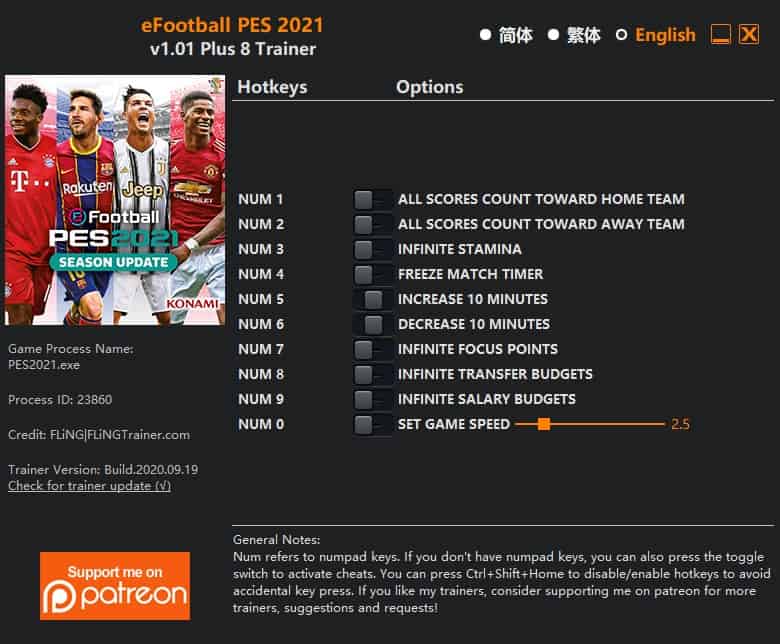The image size is (780, 644).
Task: Click the NUM 3 hotkey label
Action: 261,249
